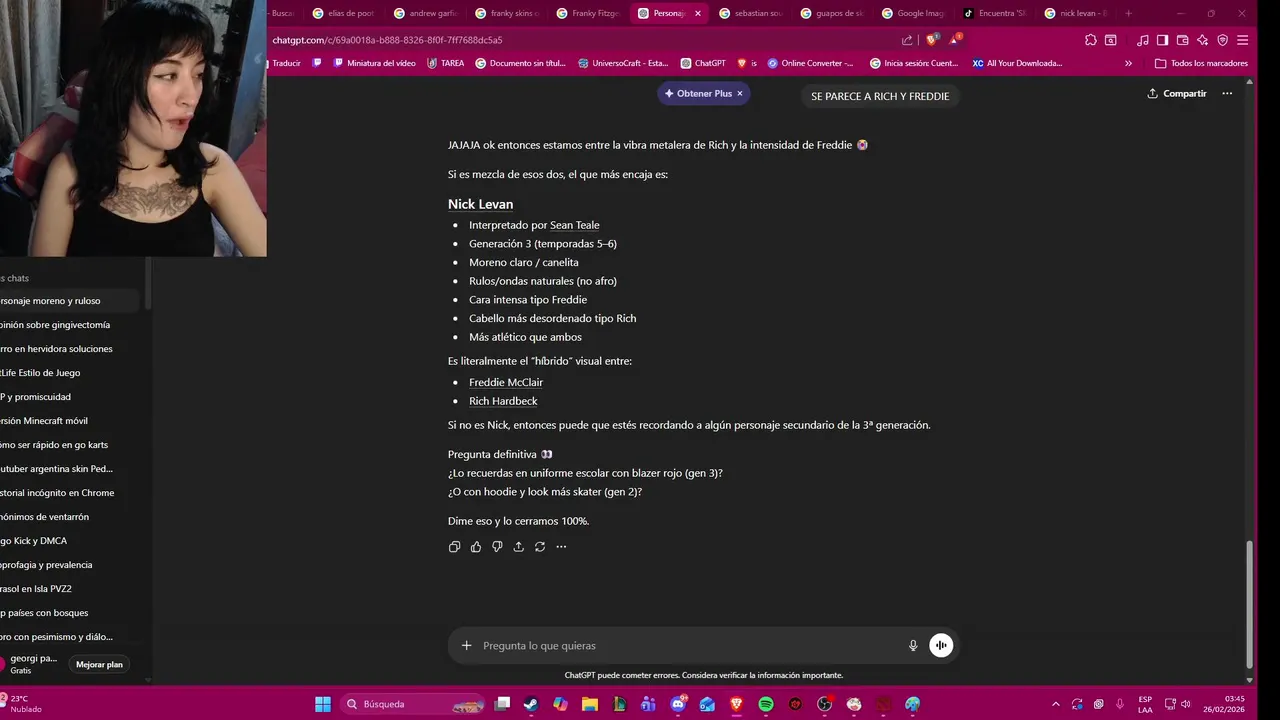Expand the hidden bookmarks overflow chevron
This screenshot has height=720, width=1280.
coord(1129,63)
